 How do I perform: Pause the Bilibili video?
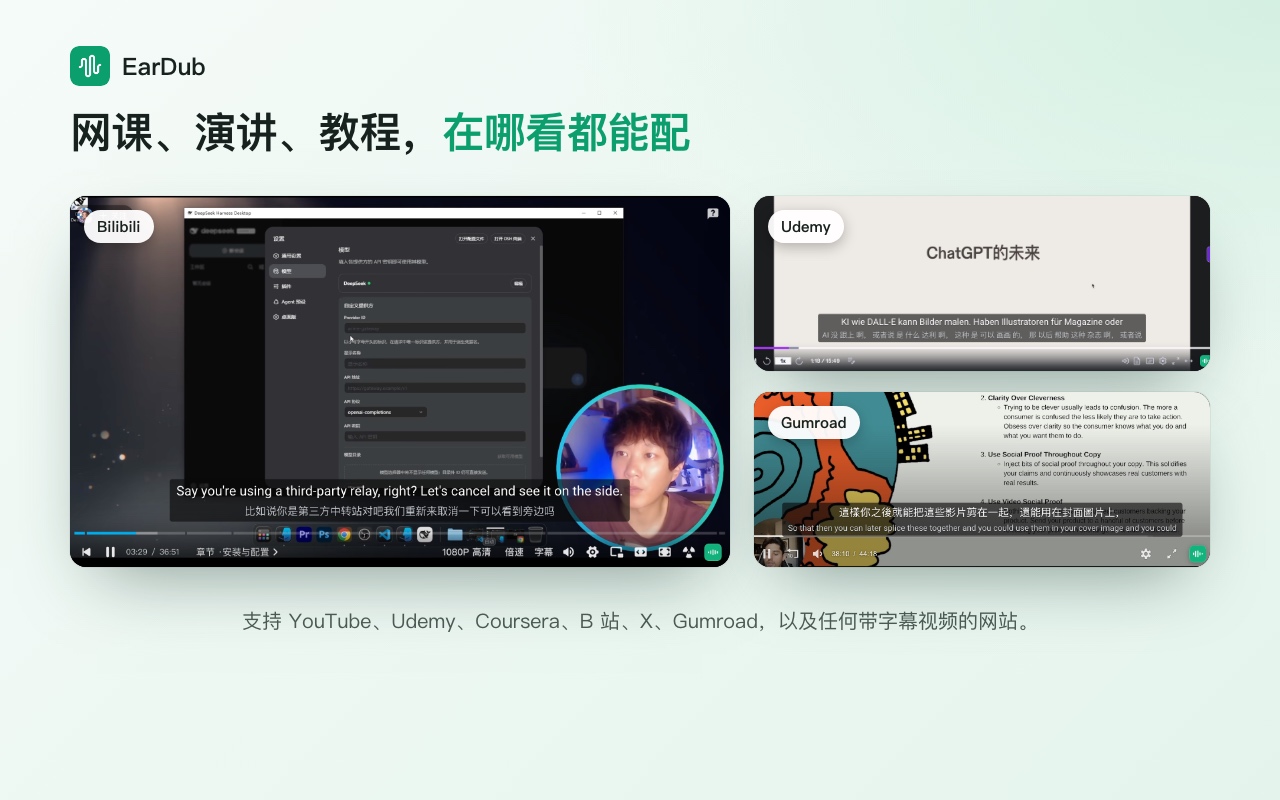point(110,552)
